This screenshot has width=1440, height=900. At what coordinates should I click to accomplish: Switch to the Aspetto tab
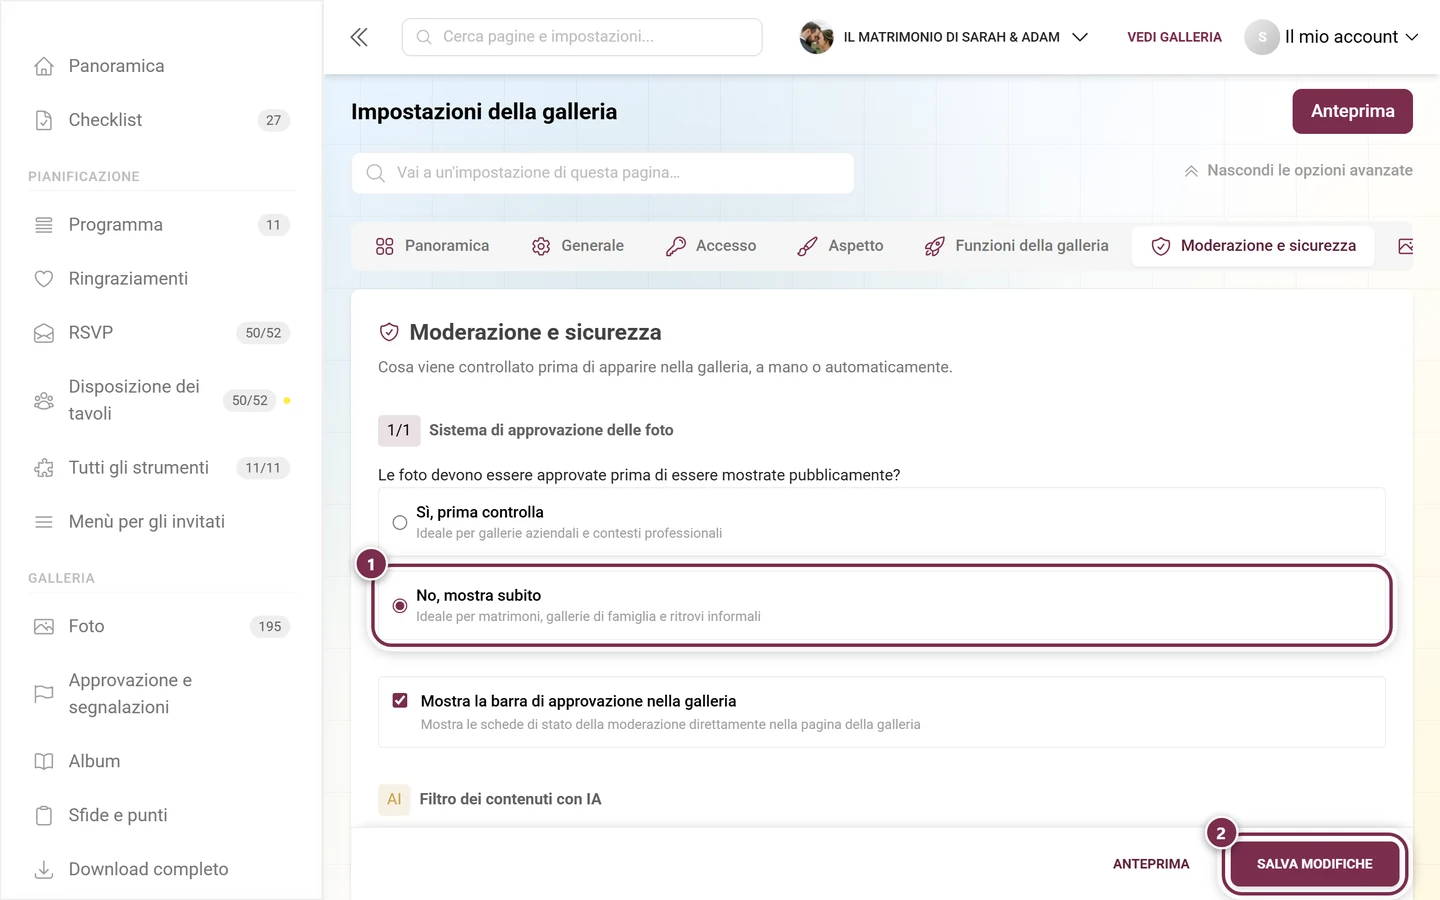point(840,246)
